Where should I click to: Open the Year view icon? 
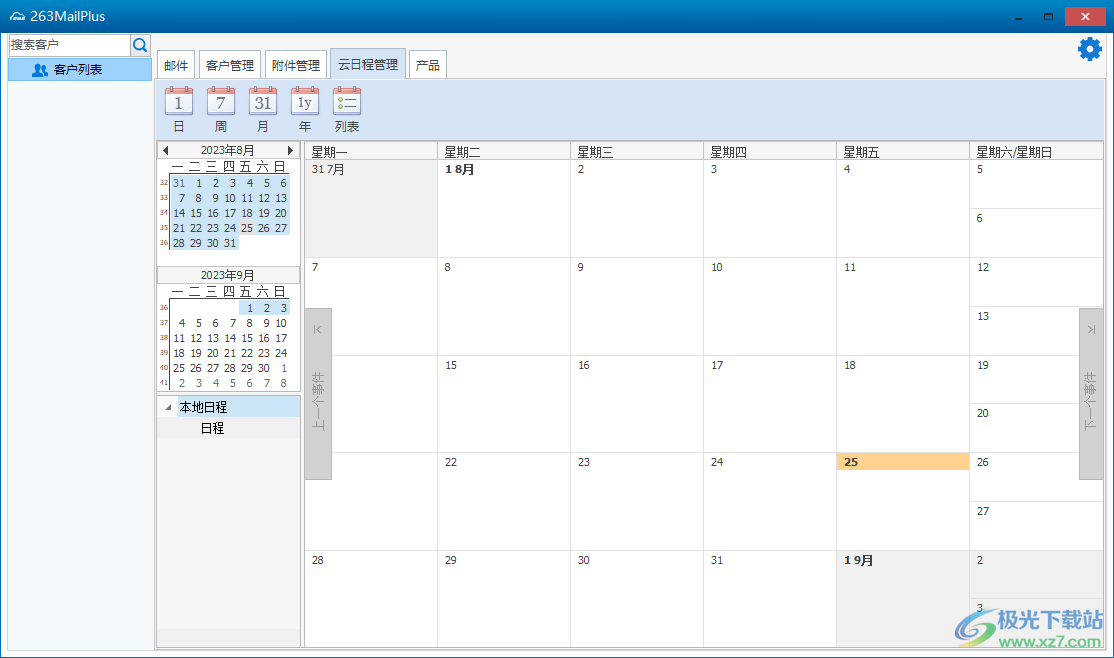304,102
